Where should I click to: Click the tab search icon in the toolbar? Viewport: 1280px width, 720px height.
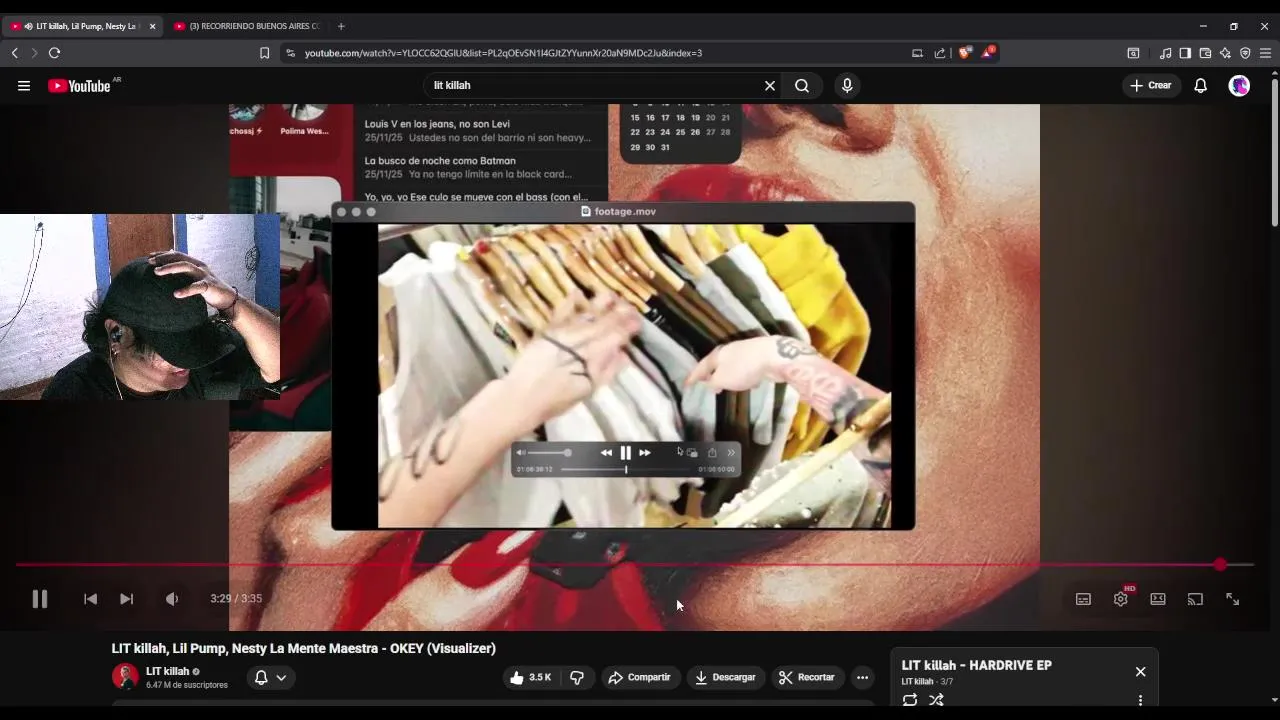pos(1133,53)
